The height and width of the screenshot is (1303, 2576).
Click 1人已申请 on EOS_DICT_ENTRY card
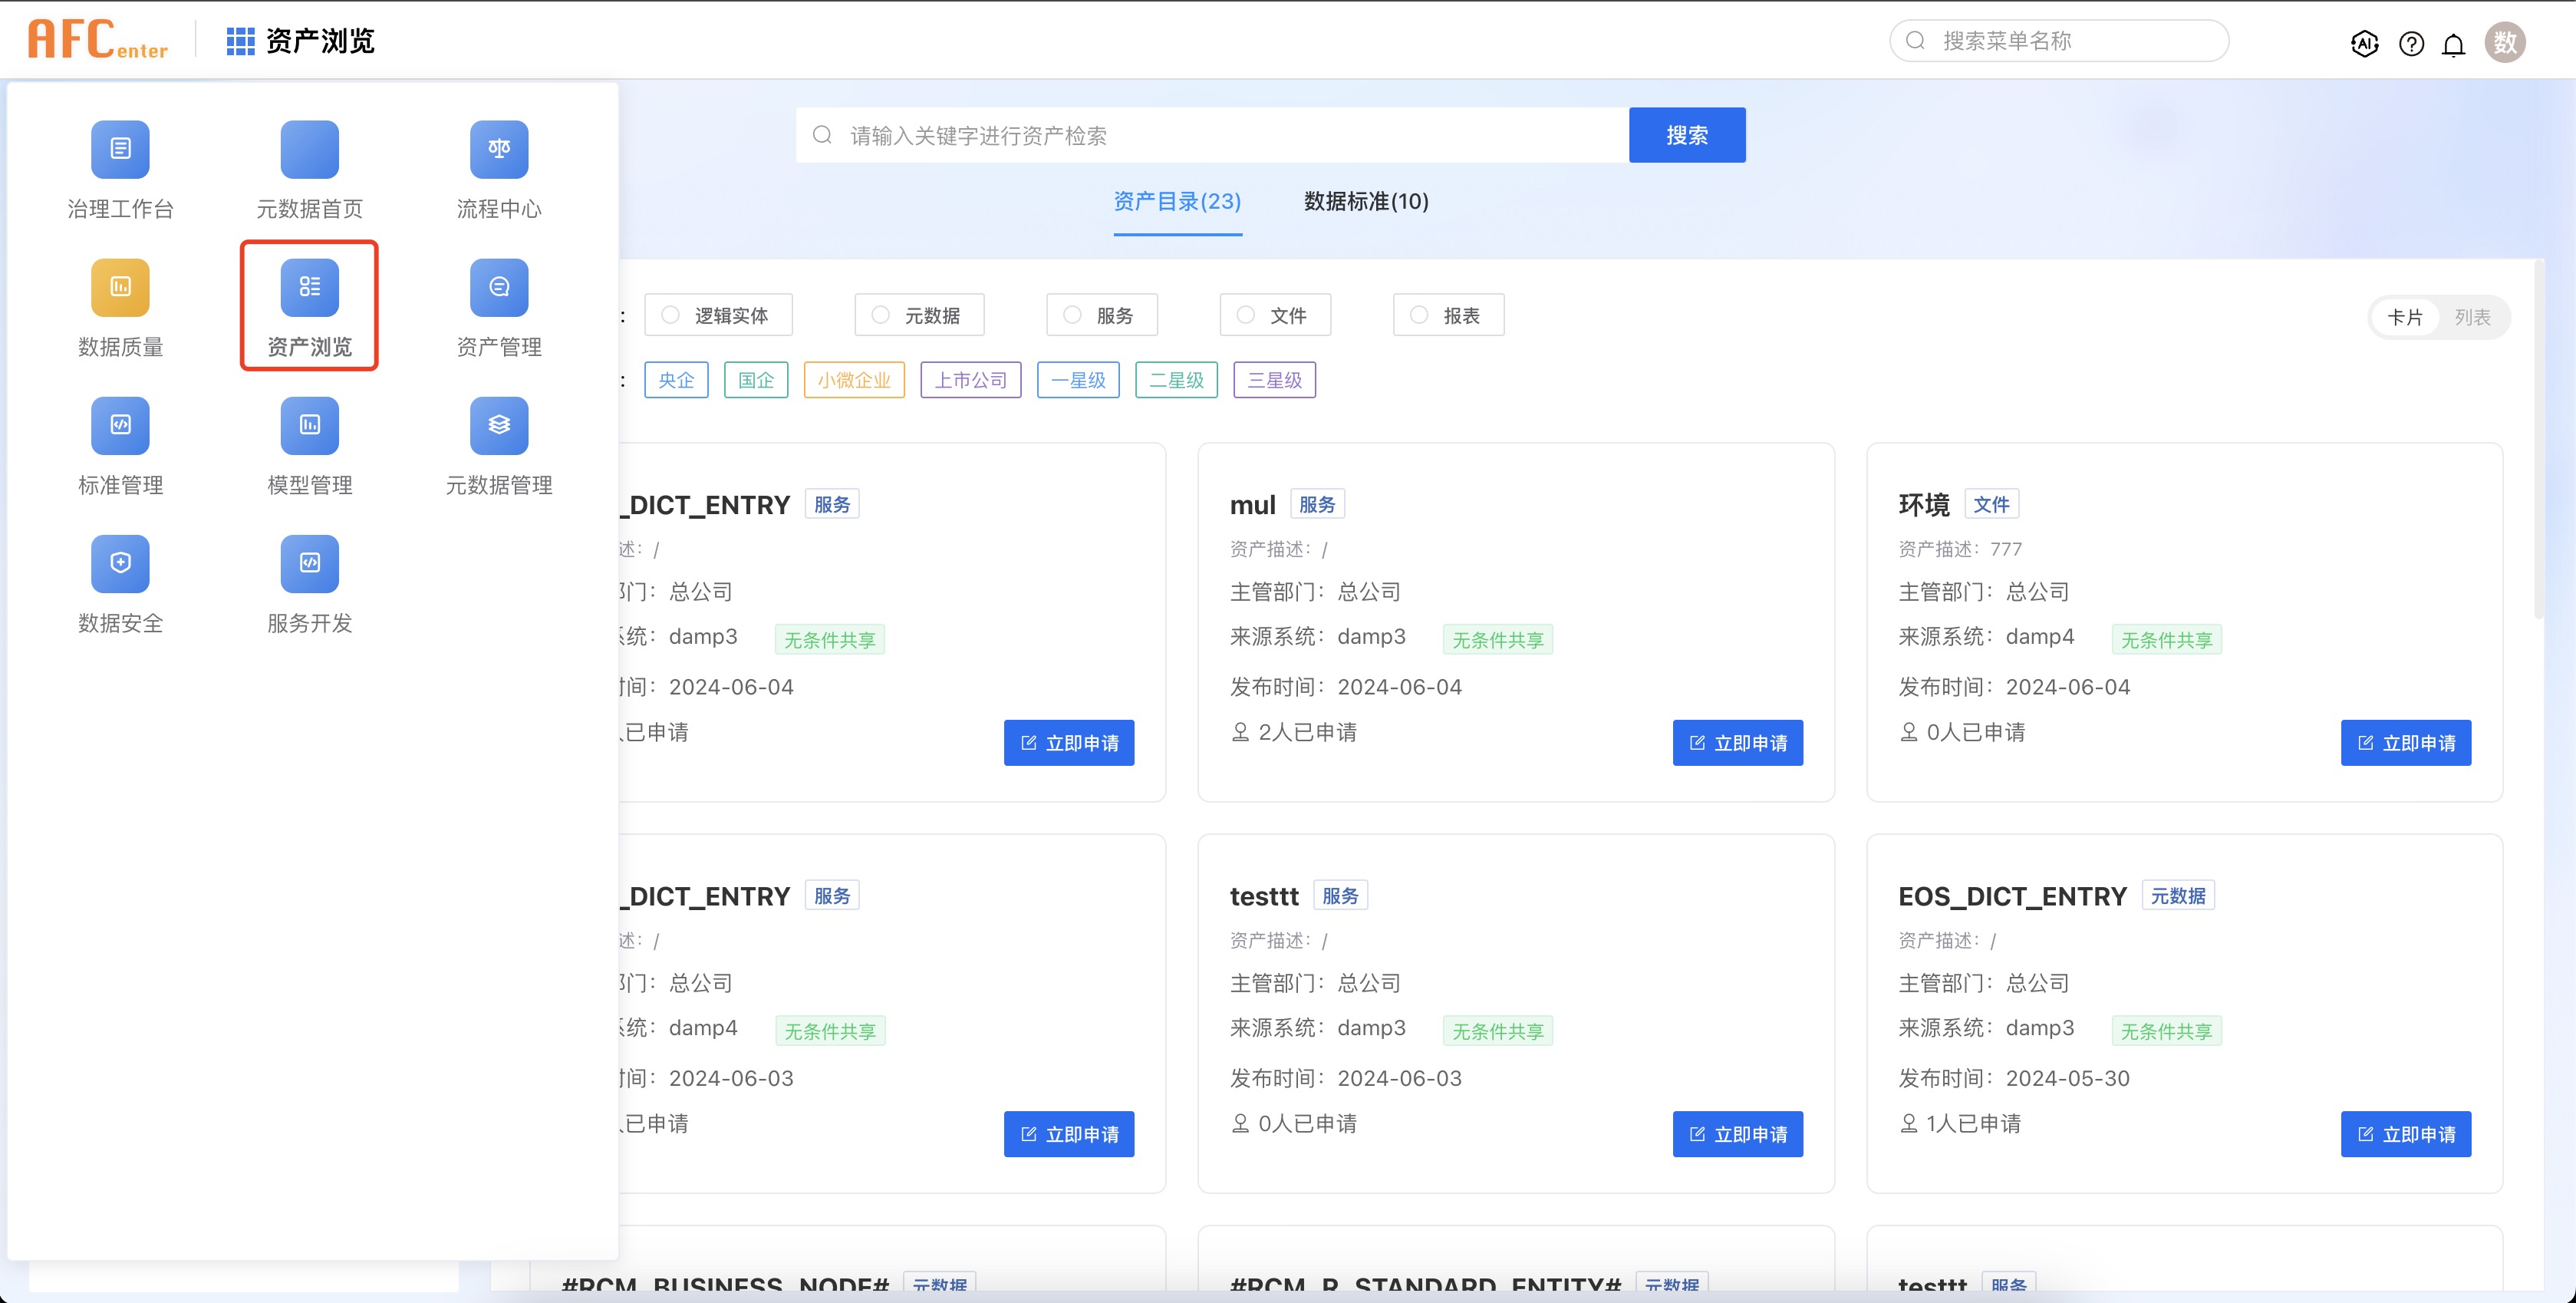click(x=1961, y=1123)
